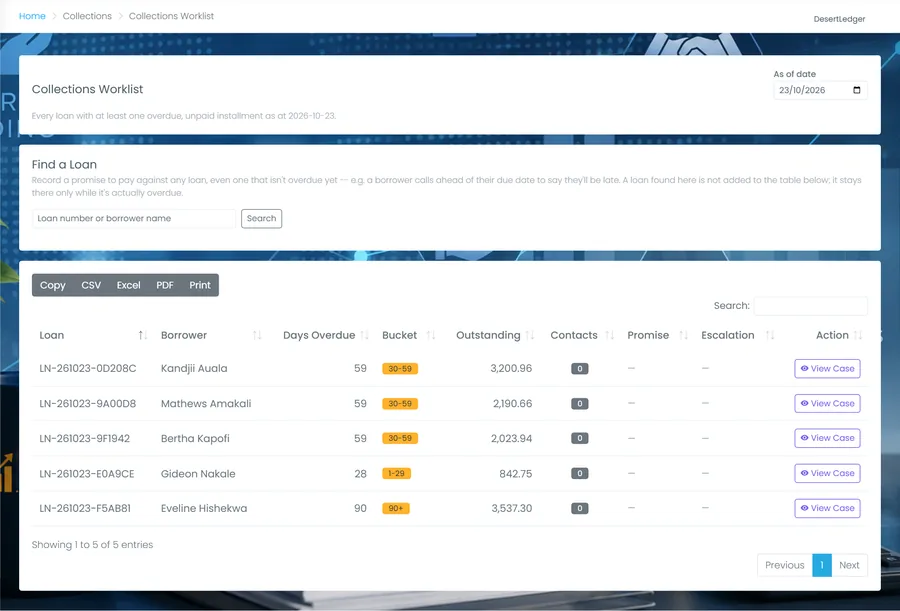Screen dimensions: 900x611
Task: Sort by Escalation column arrows
Action: tap(770, 335)
